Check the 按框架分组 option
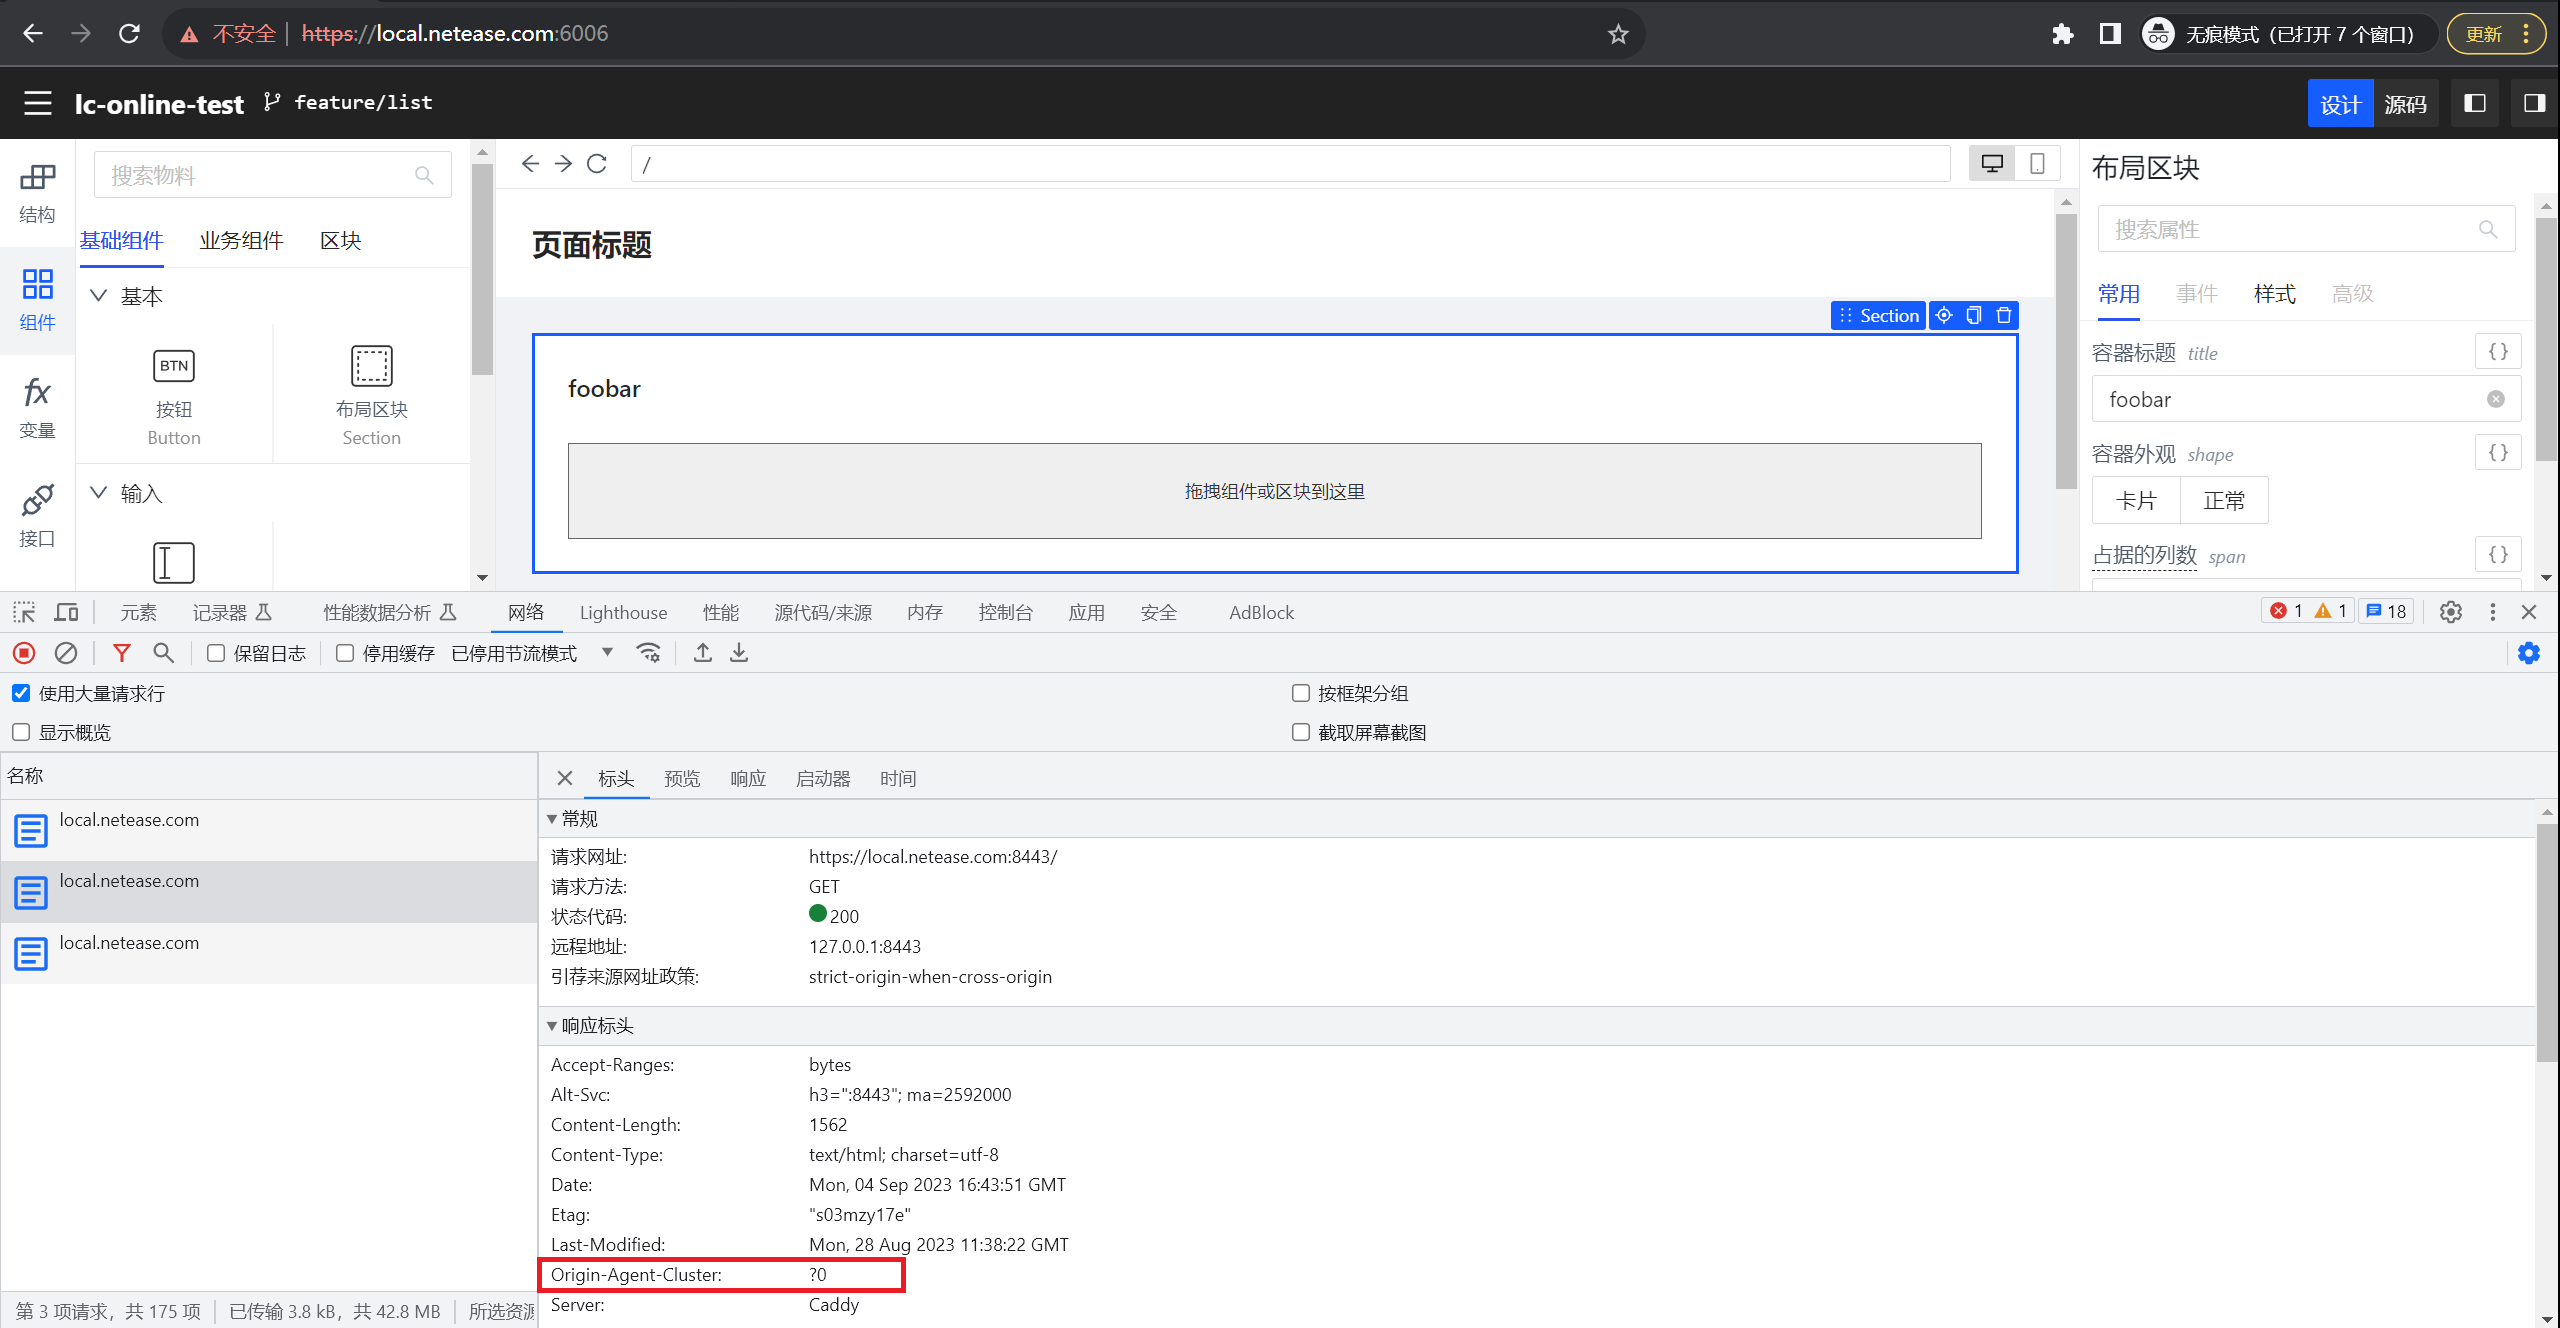The height and width of the screenshot is (1328, 2560). [x=1300, y=693]
